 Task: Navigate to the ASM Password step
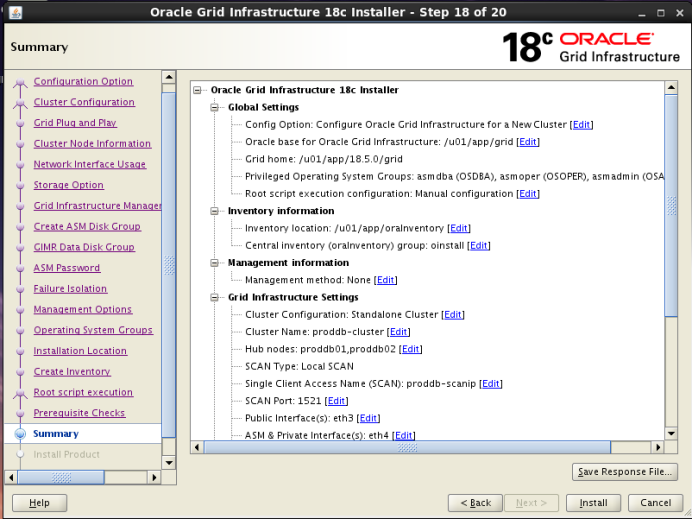click(66, 268)
